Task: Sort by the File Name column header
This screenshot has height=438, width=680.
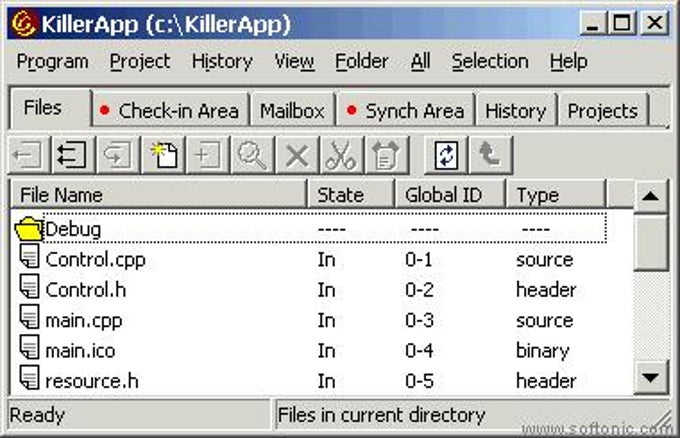Action: (158, 195)
